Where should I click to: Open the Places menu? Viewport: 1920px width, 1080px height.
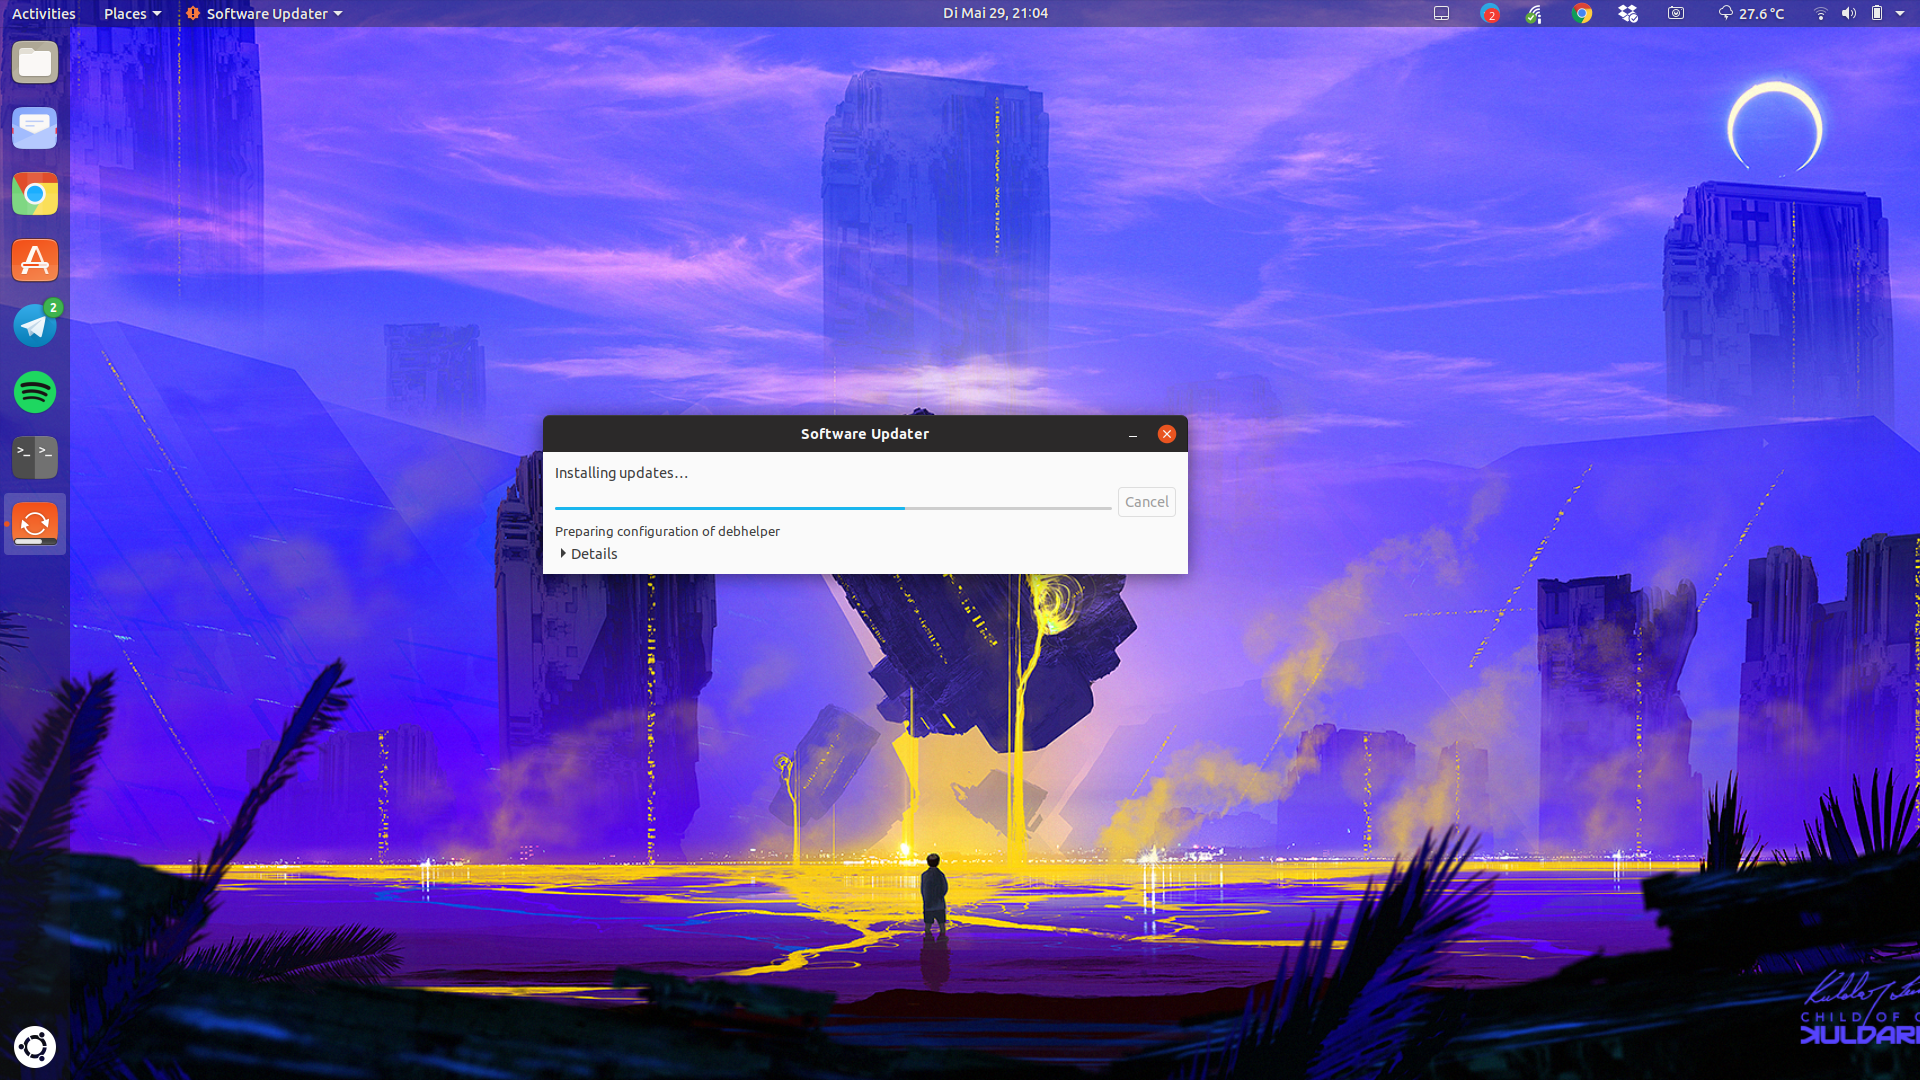[132, 13]
